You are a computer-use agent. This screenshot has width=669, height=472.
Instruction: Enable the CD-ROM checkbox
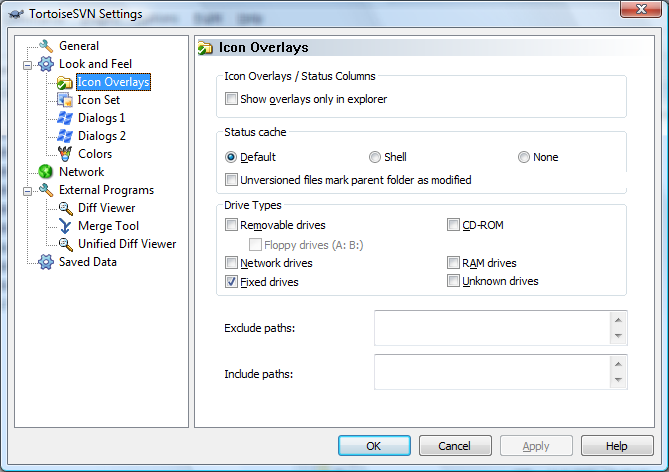[453, 225]
